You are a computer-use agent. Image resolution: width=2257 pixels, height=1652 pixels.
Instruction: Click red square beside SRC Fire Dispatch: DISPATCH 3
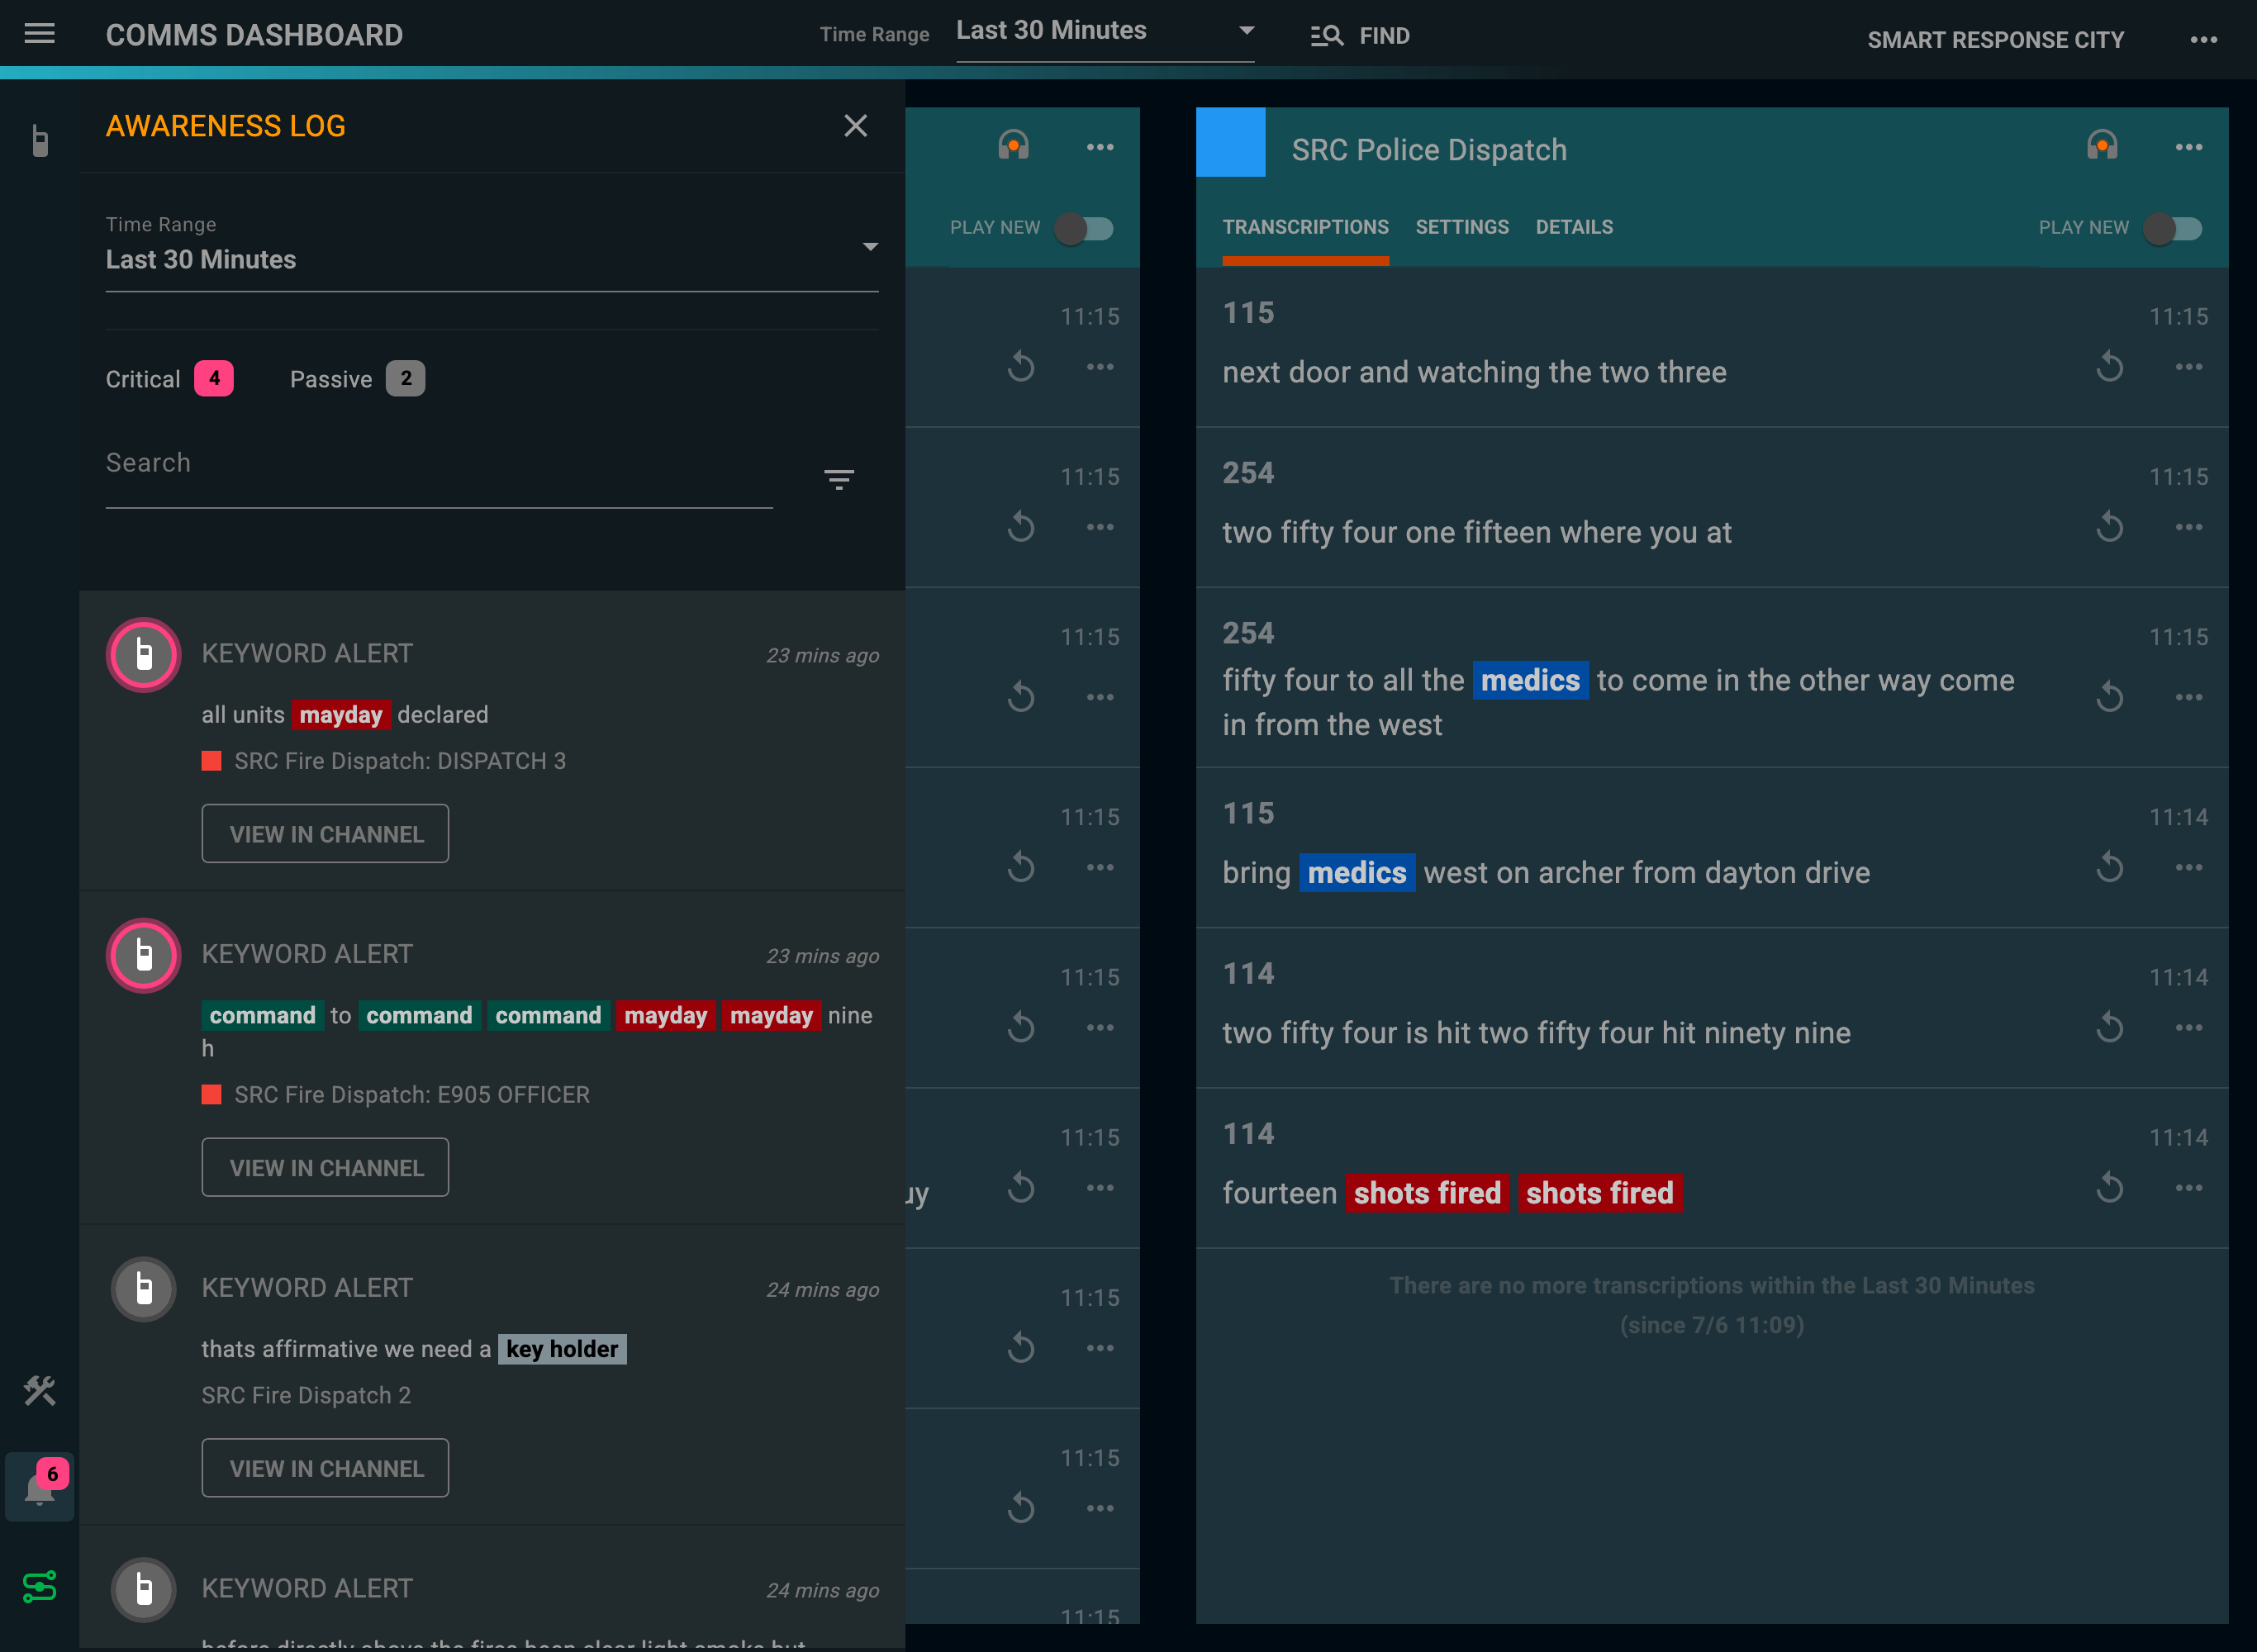pyautogui.click(x=211, y=761)
